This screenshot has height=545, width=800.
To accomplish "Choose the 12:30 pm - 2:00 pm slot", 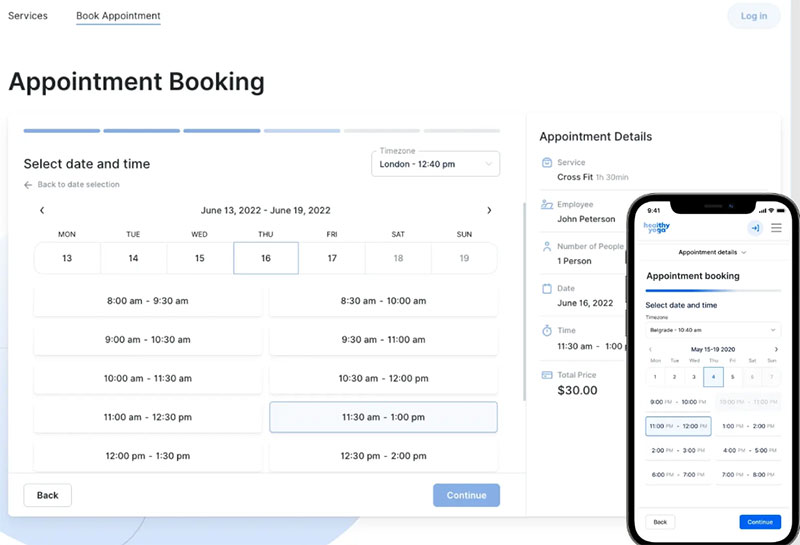I will click(x=383, y=456).
